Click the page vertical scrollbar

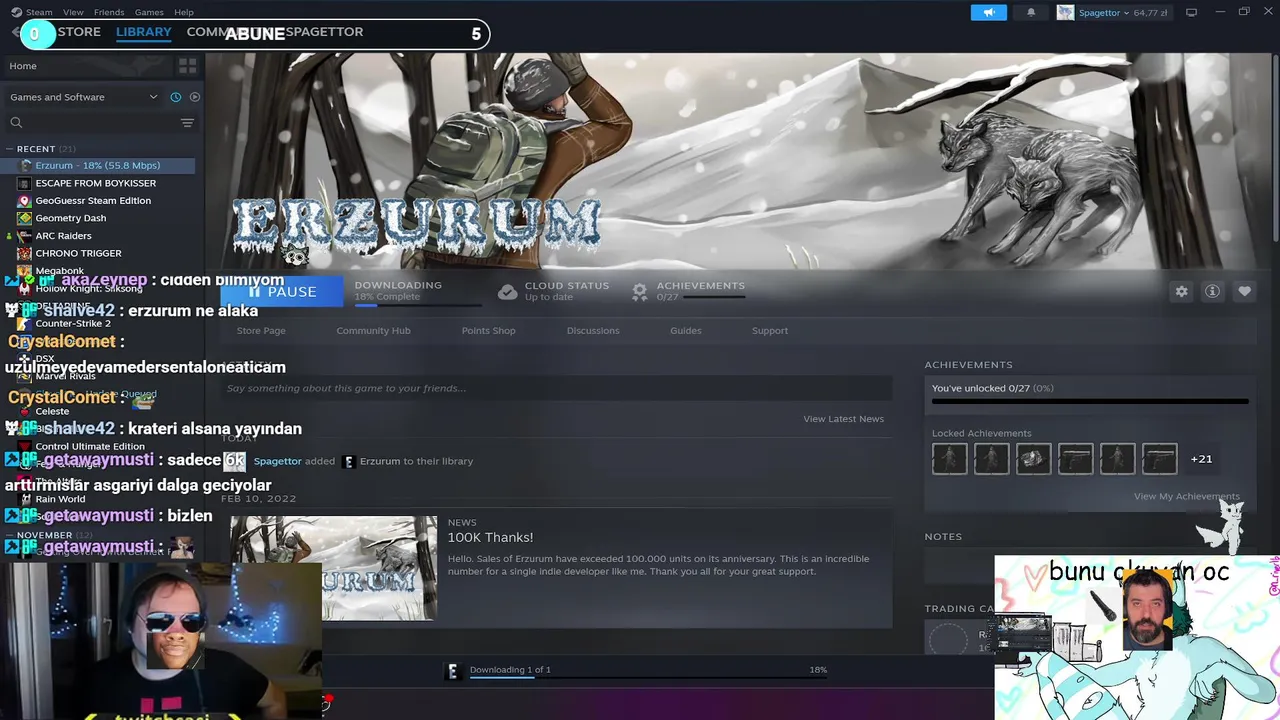tap(1275, 150)
